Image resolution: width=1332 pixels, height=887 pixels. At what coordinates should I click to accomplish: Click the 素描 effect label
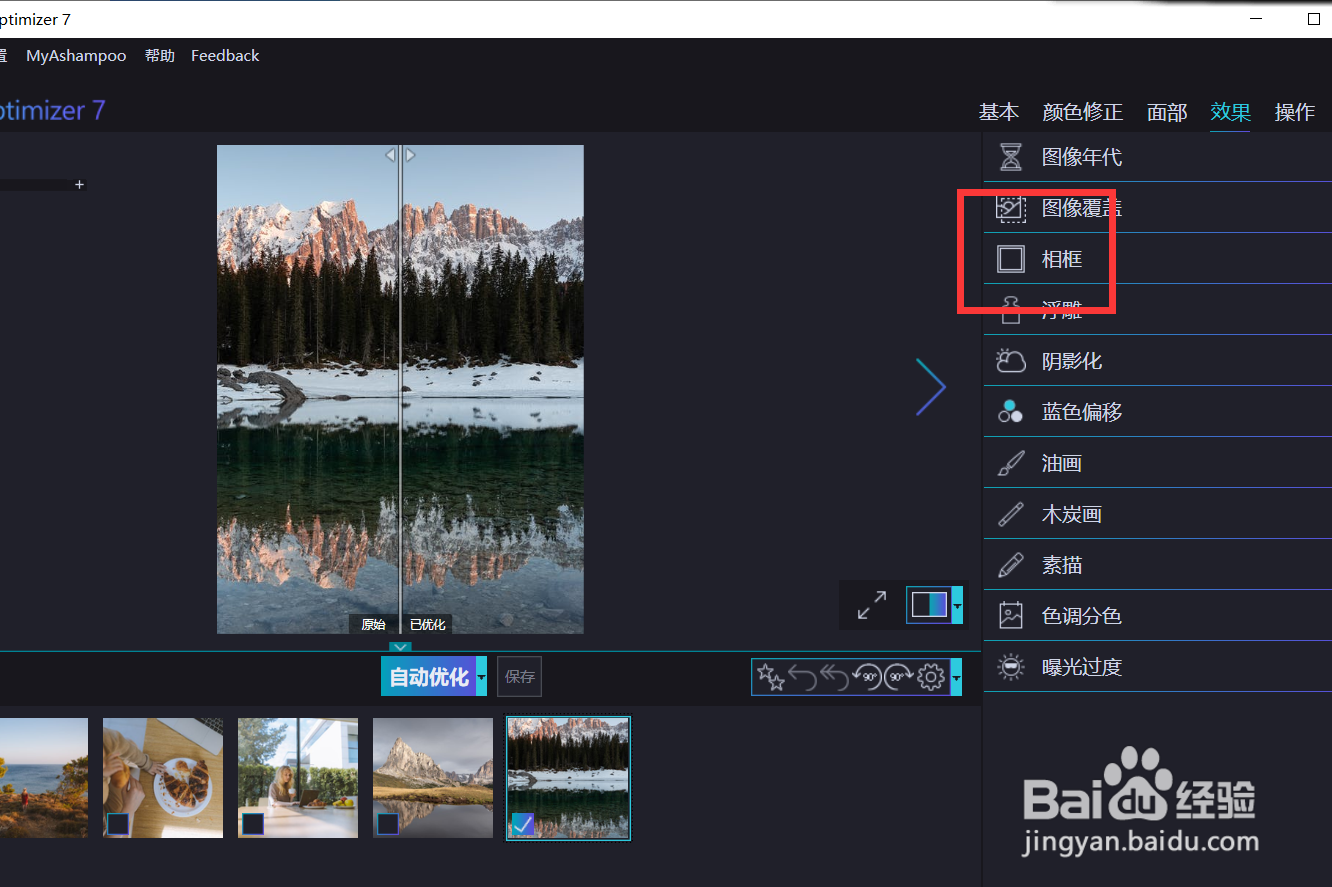tap(1062, 565)
